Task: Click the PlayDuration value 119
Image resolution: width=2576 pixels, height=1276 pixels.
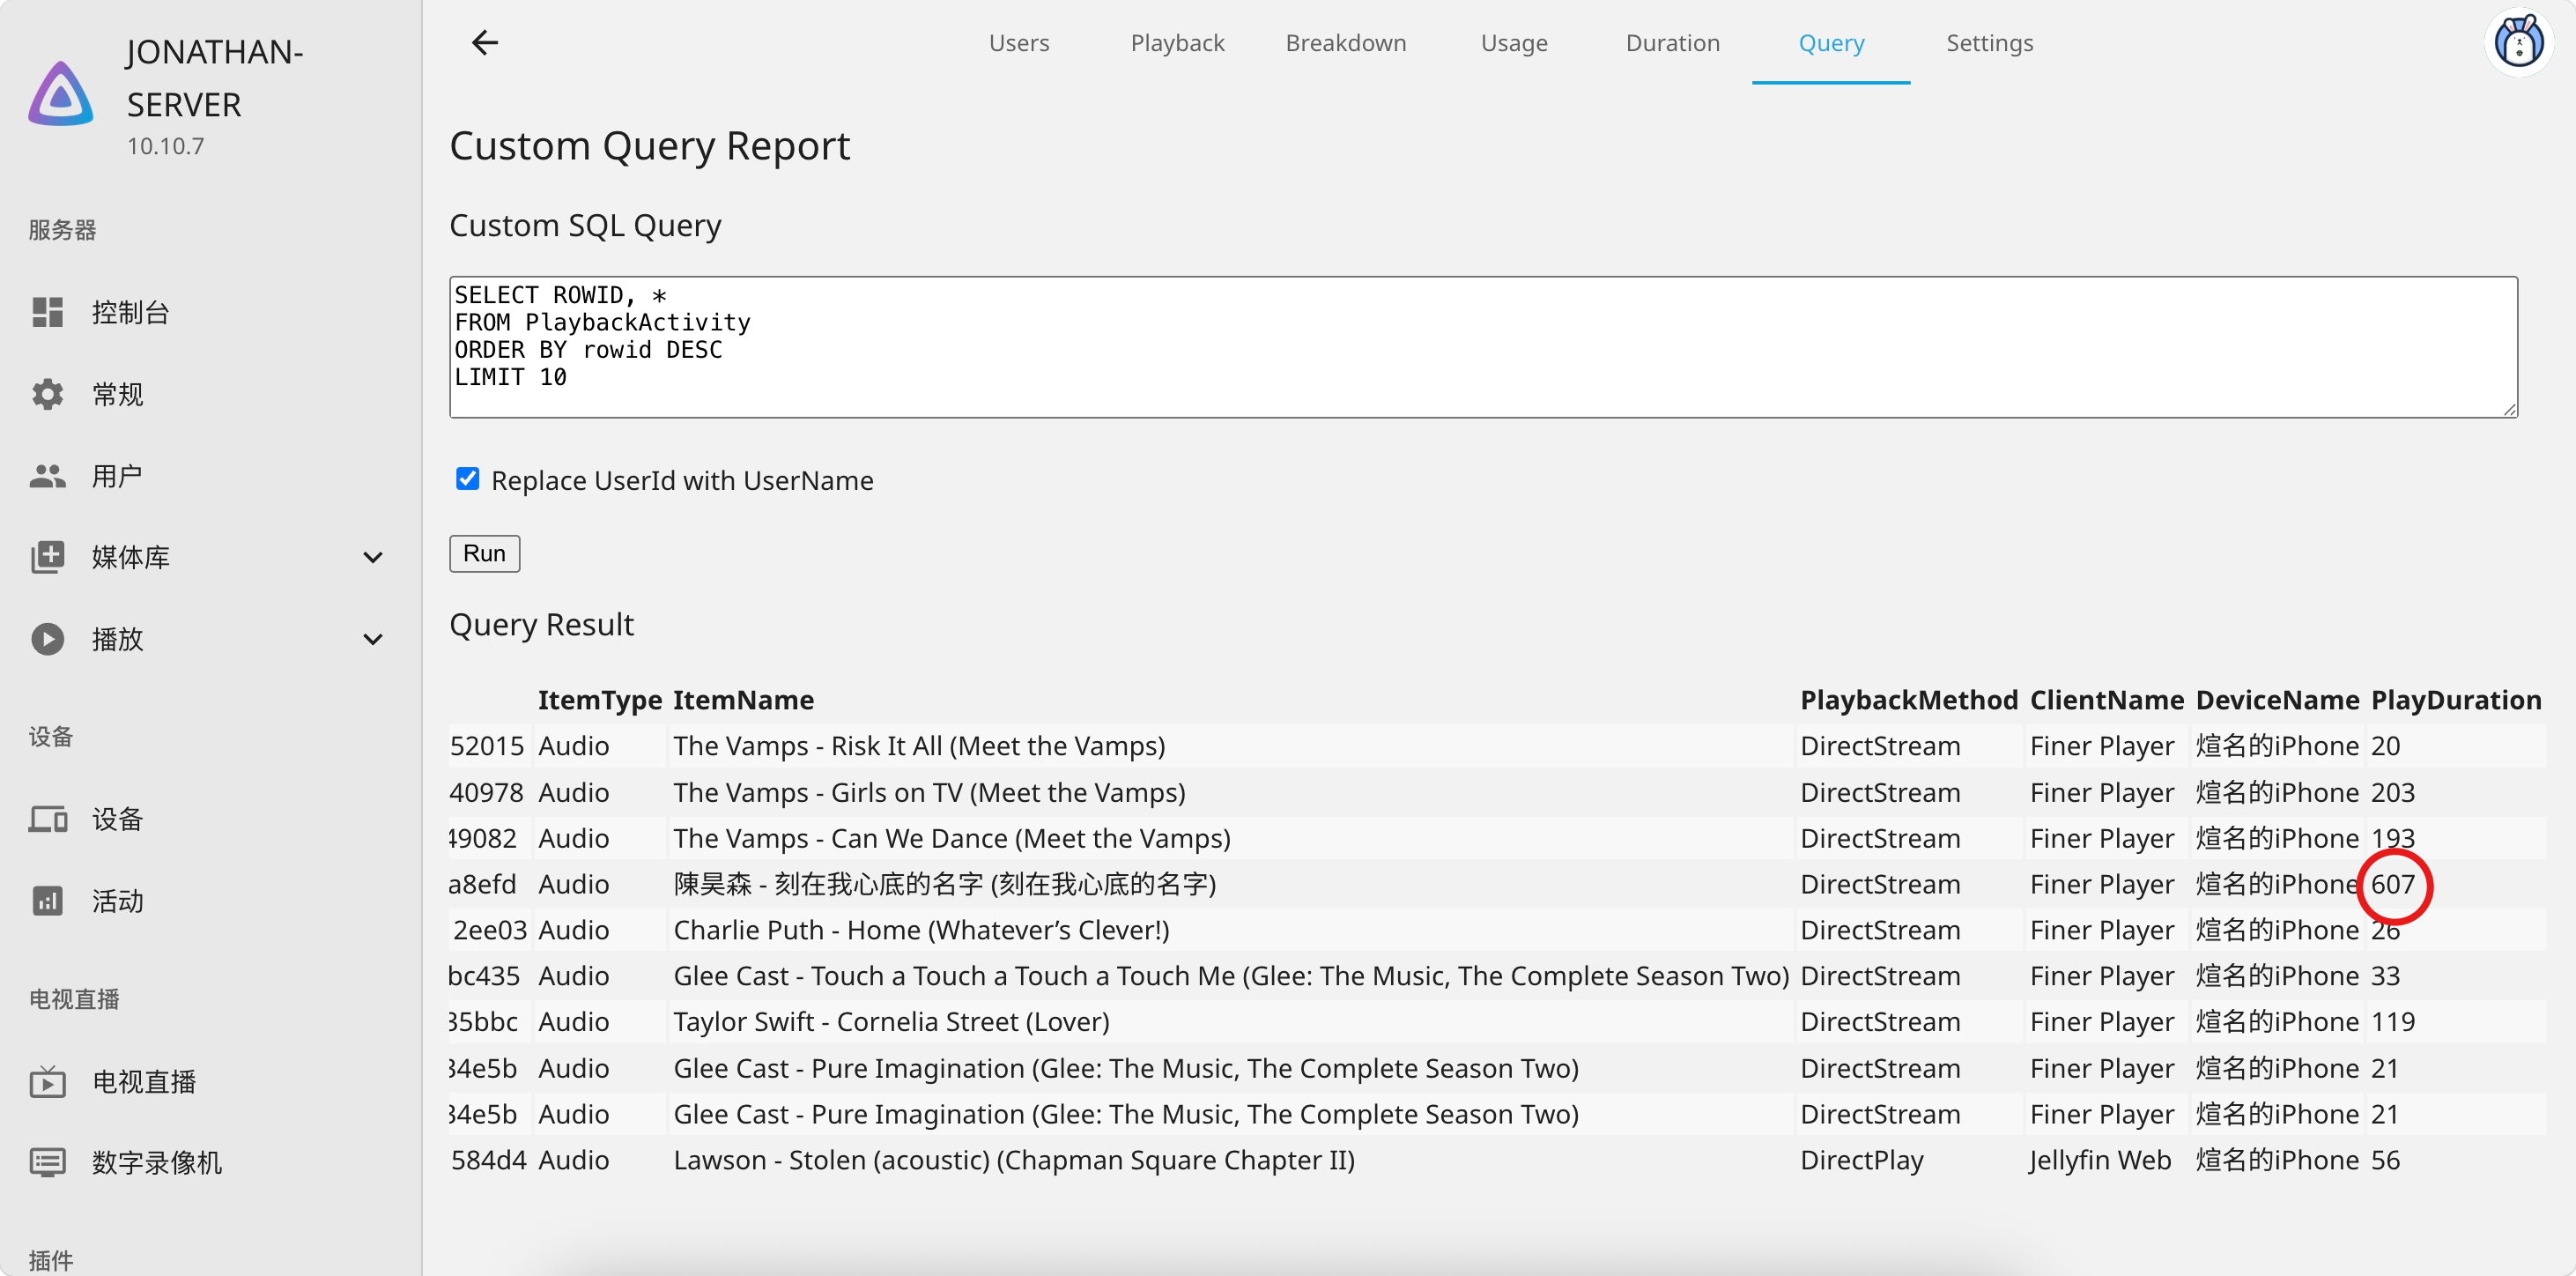Action: [x=2393, y=1022]
